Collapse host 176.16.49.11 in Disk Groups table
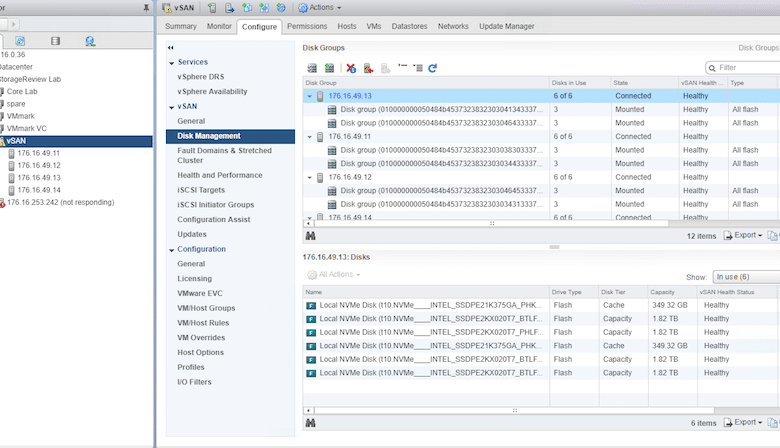The height and width of the screenshot is (448, 780). point(309,137)
